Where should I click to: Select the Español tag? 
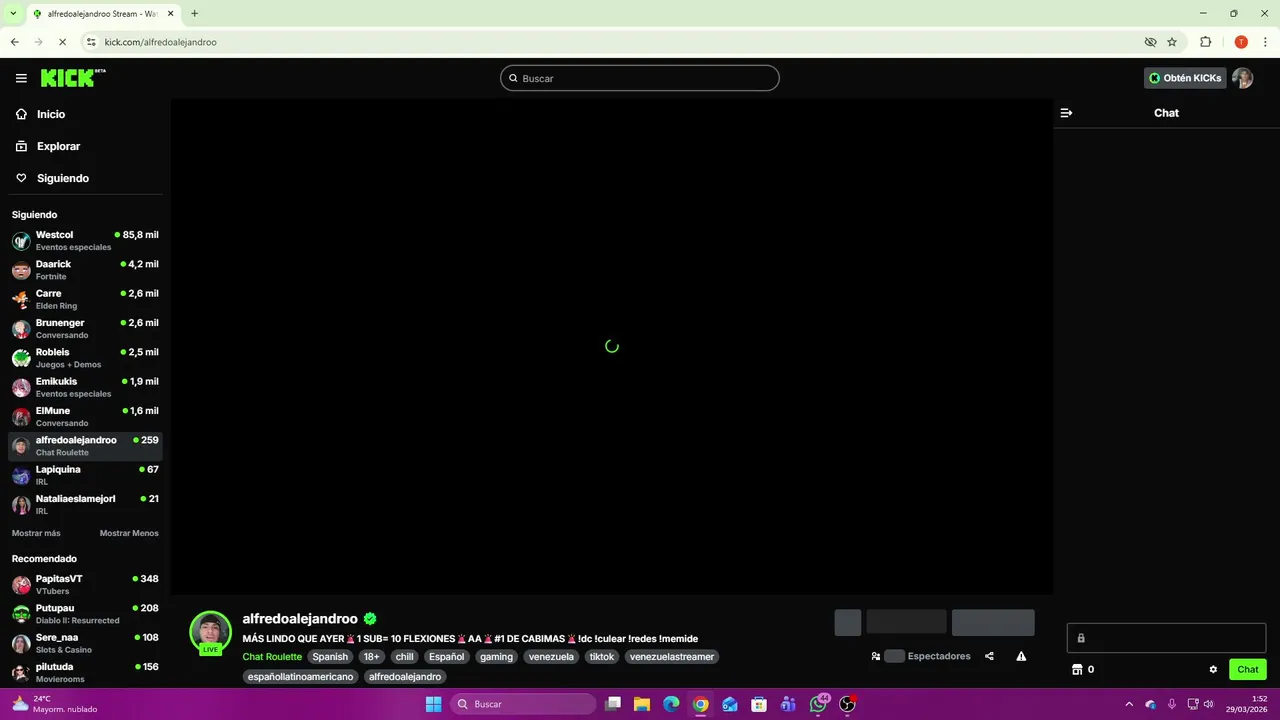(x=446, y=657)
